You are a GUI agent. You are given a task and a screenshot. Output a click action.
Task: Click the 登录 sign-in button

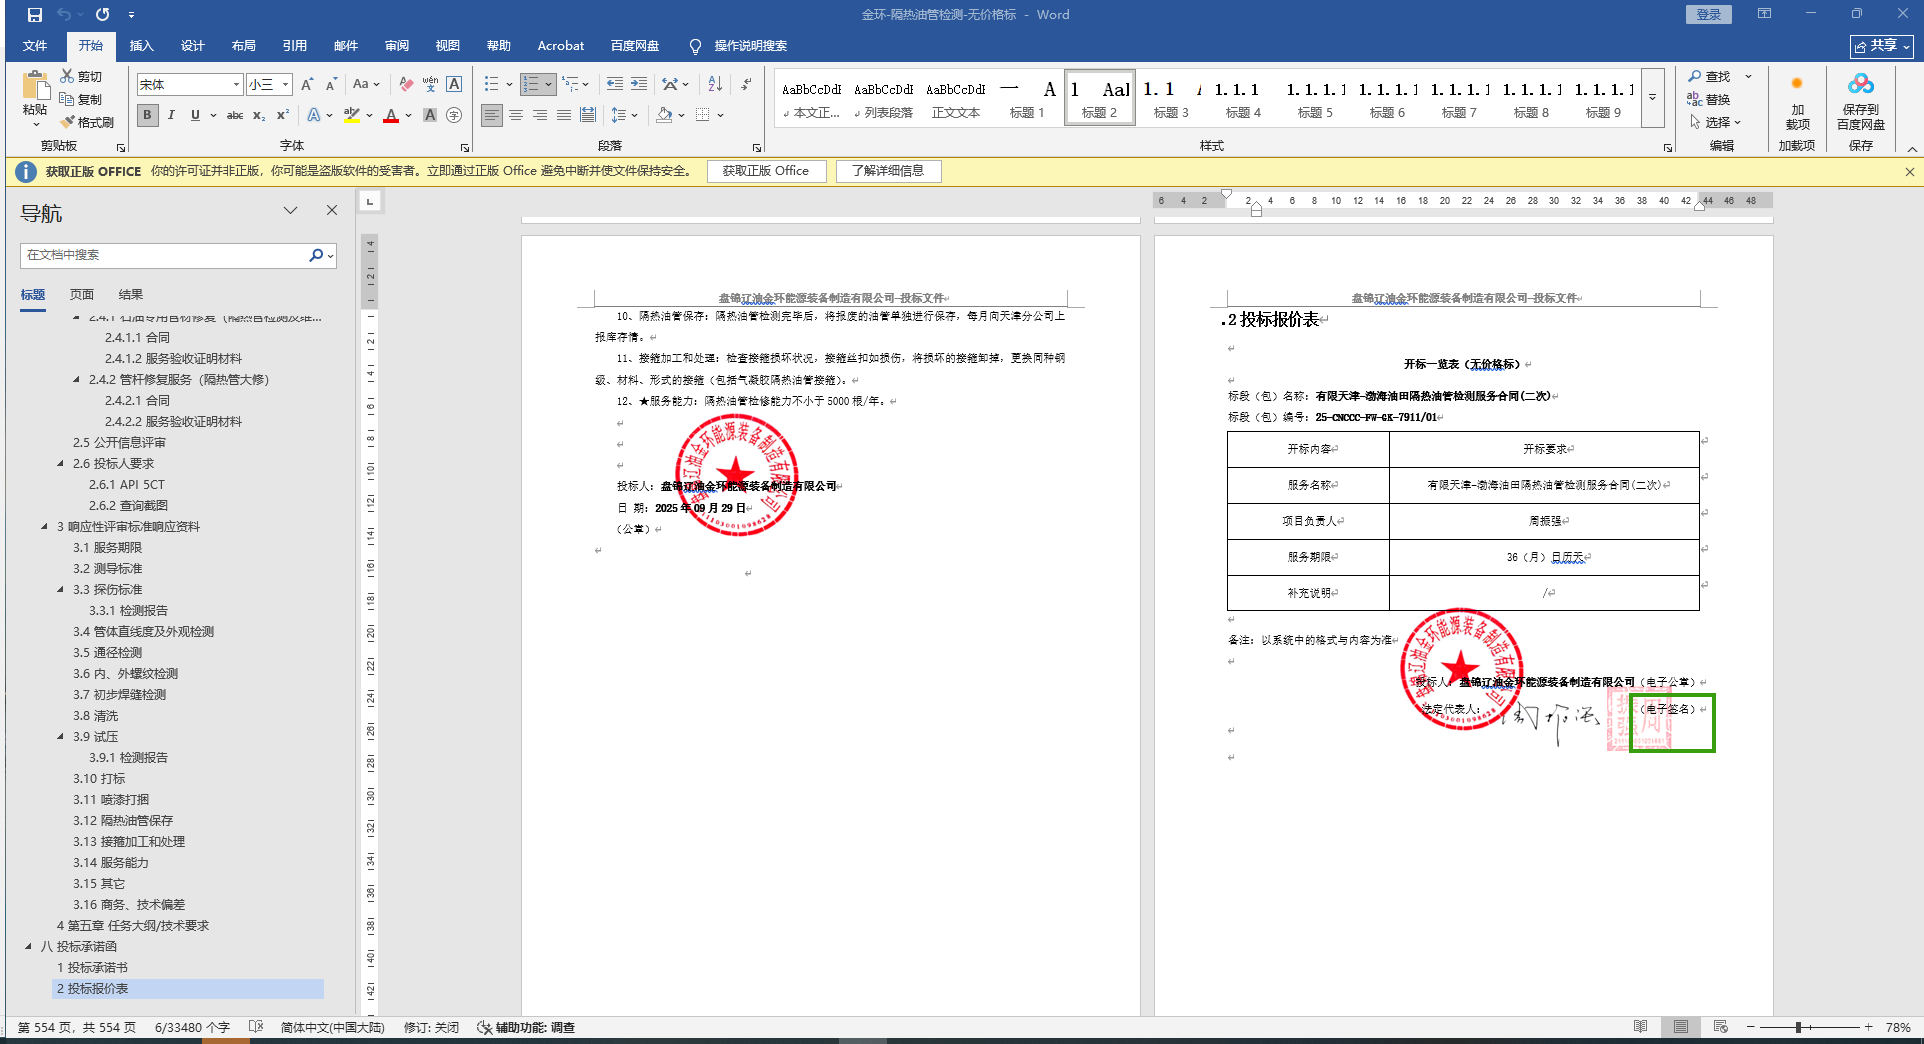[1709, 14]
